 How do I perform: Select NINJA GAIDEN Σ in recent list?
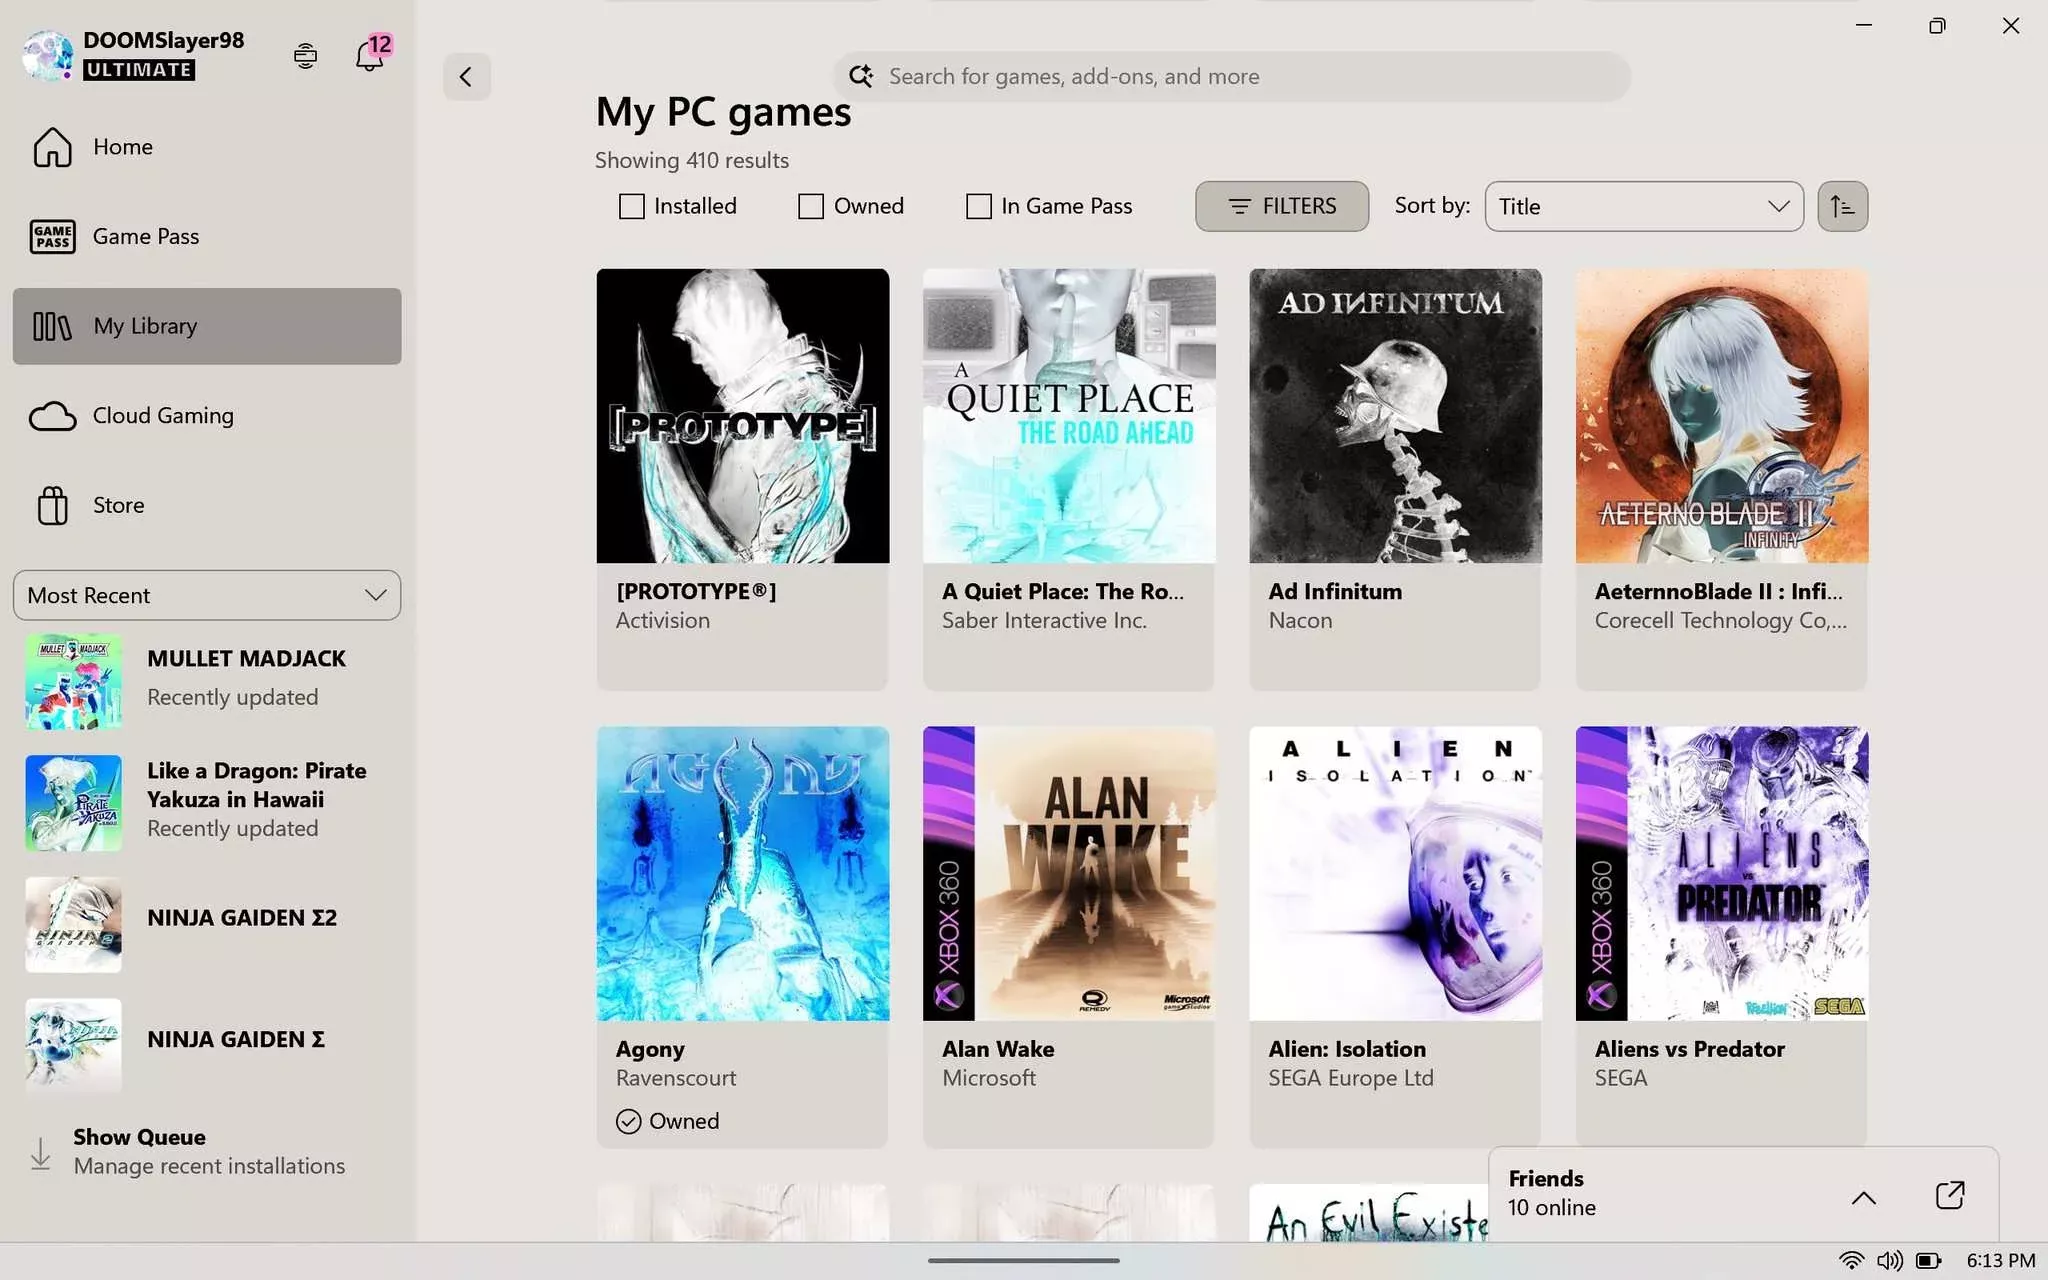coord(207,1045)
